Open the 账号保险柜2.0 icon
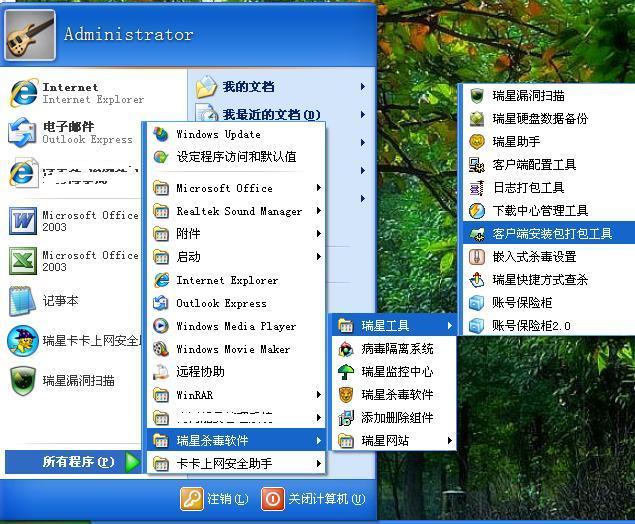This screenshot has height=524, width=635. point(477,326)
